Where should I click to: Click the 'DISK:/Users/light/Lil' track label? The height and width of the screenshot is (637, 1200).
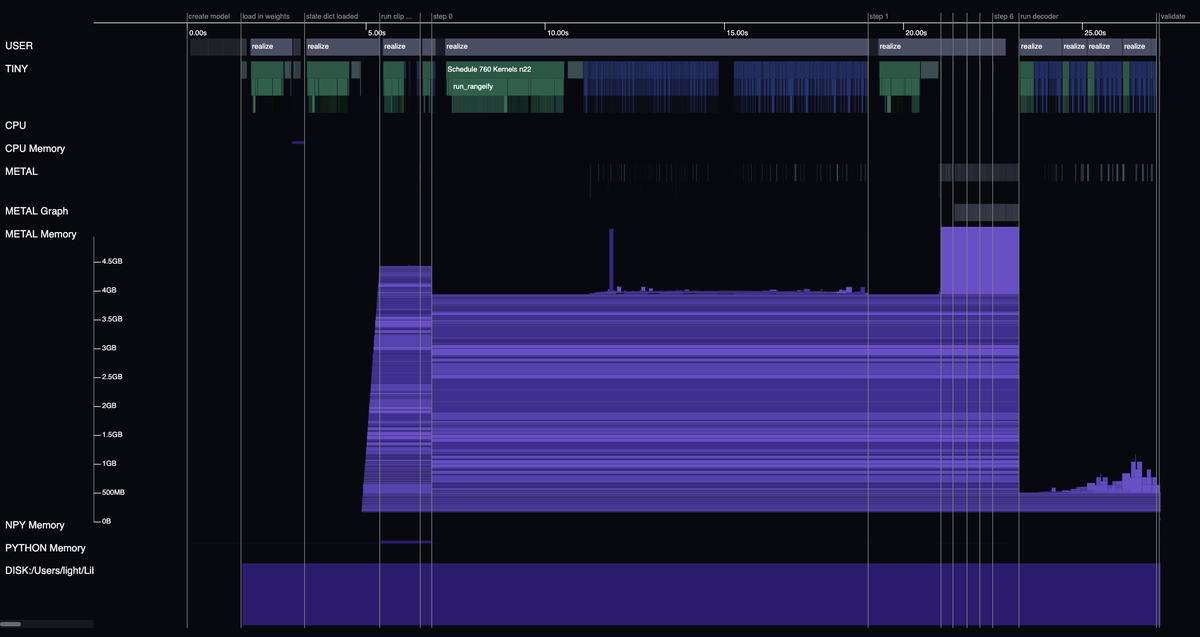48,571
